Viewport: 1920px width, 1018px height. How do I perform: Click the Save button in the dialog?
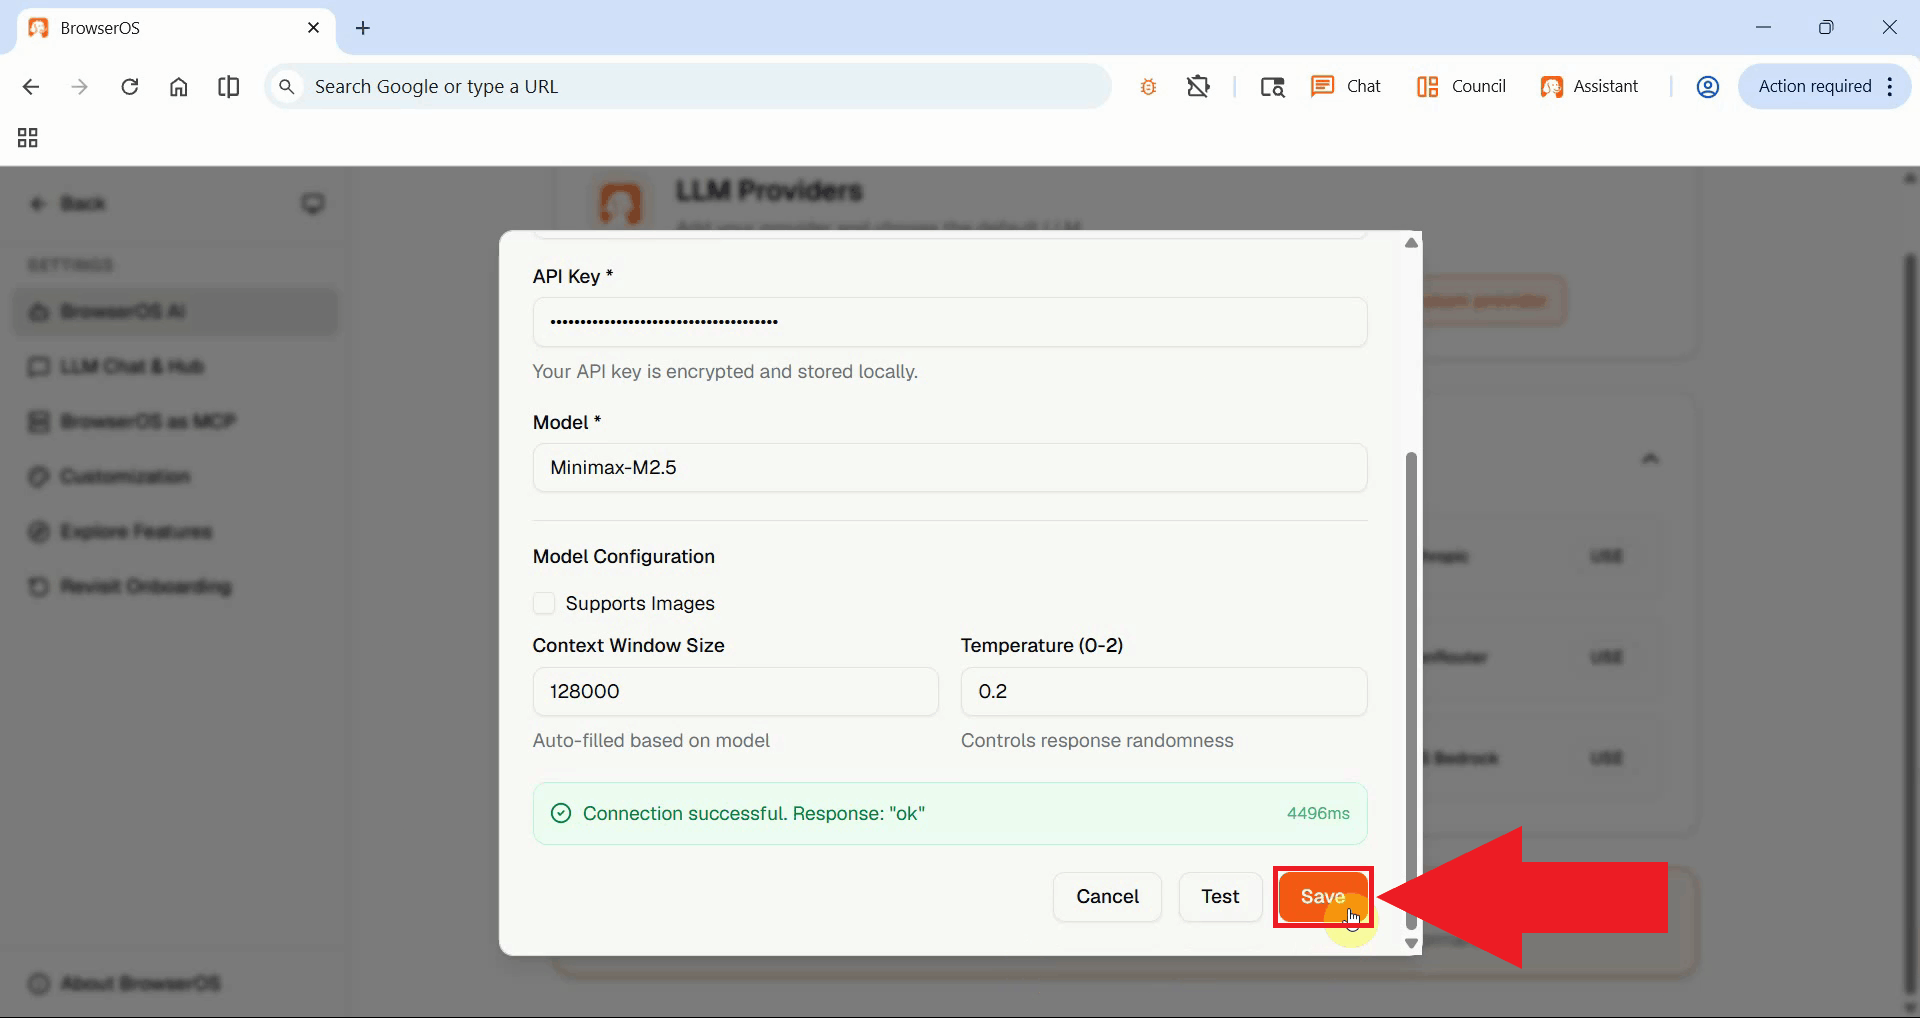pyautogui.click(x=1322, y=897)
